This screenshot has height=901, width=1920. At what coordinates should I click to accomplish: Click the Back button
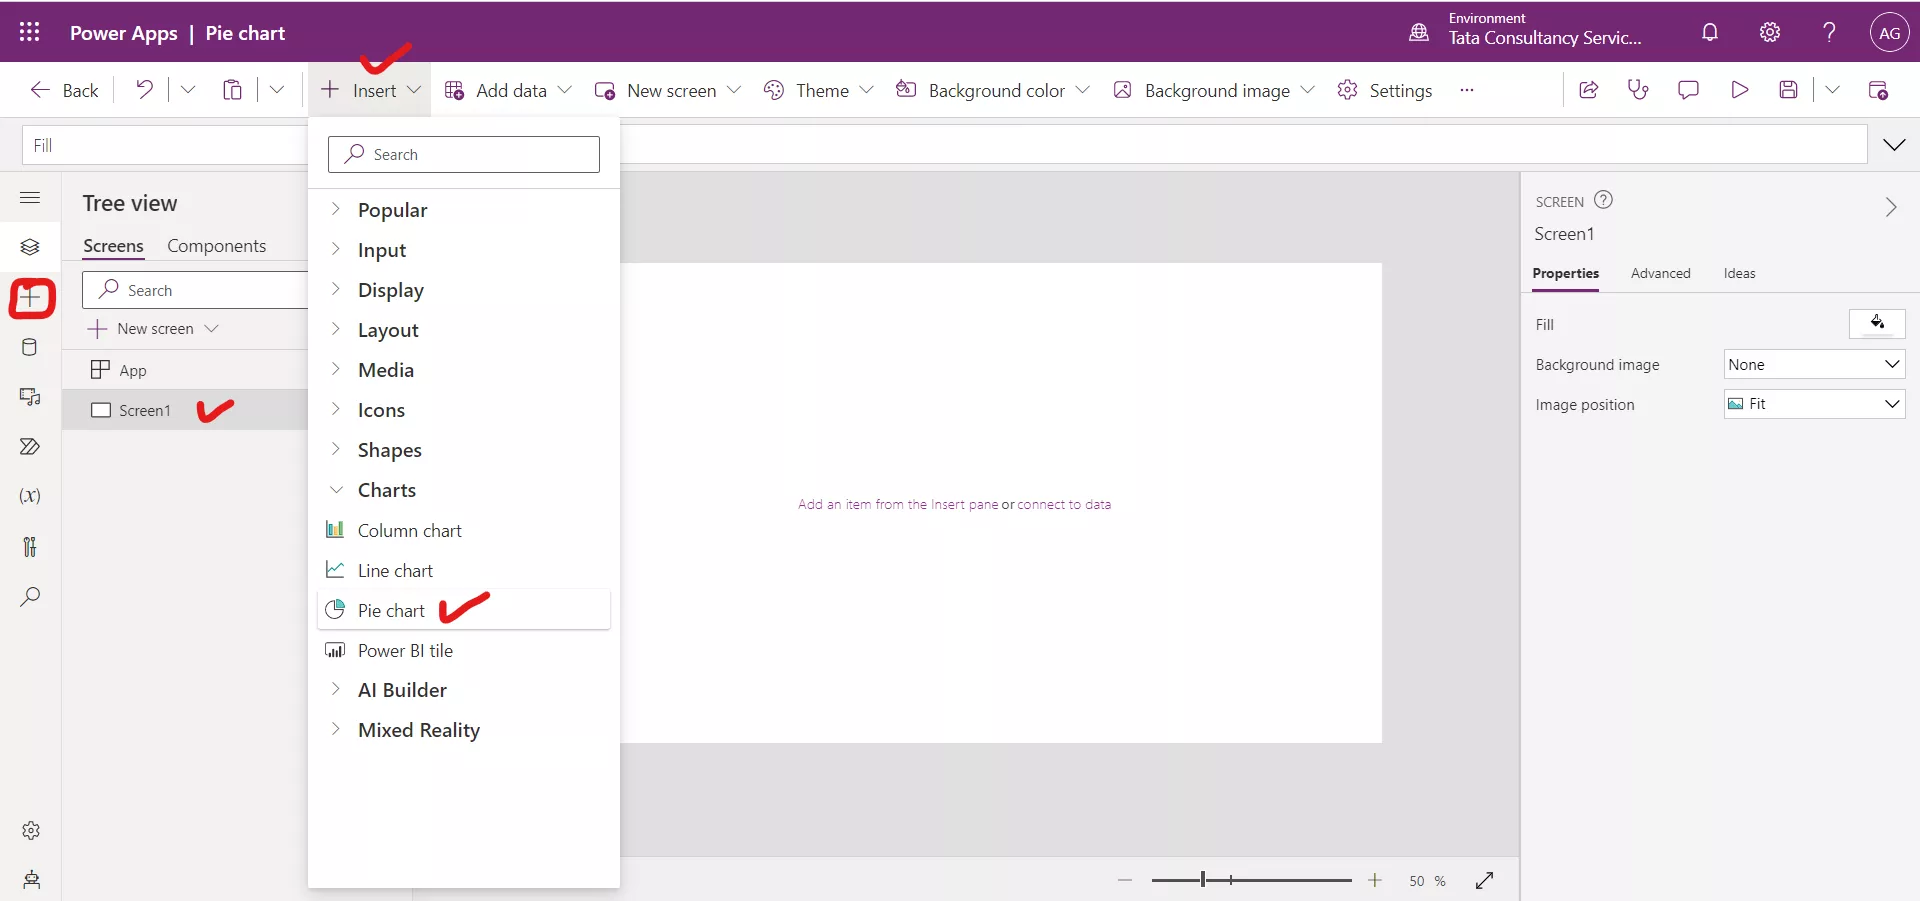click(63, 89)
